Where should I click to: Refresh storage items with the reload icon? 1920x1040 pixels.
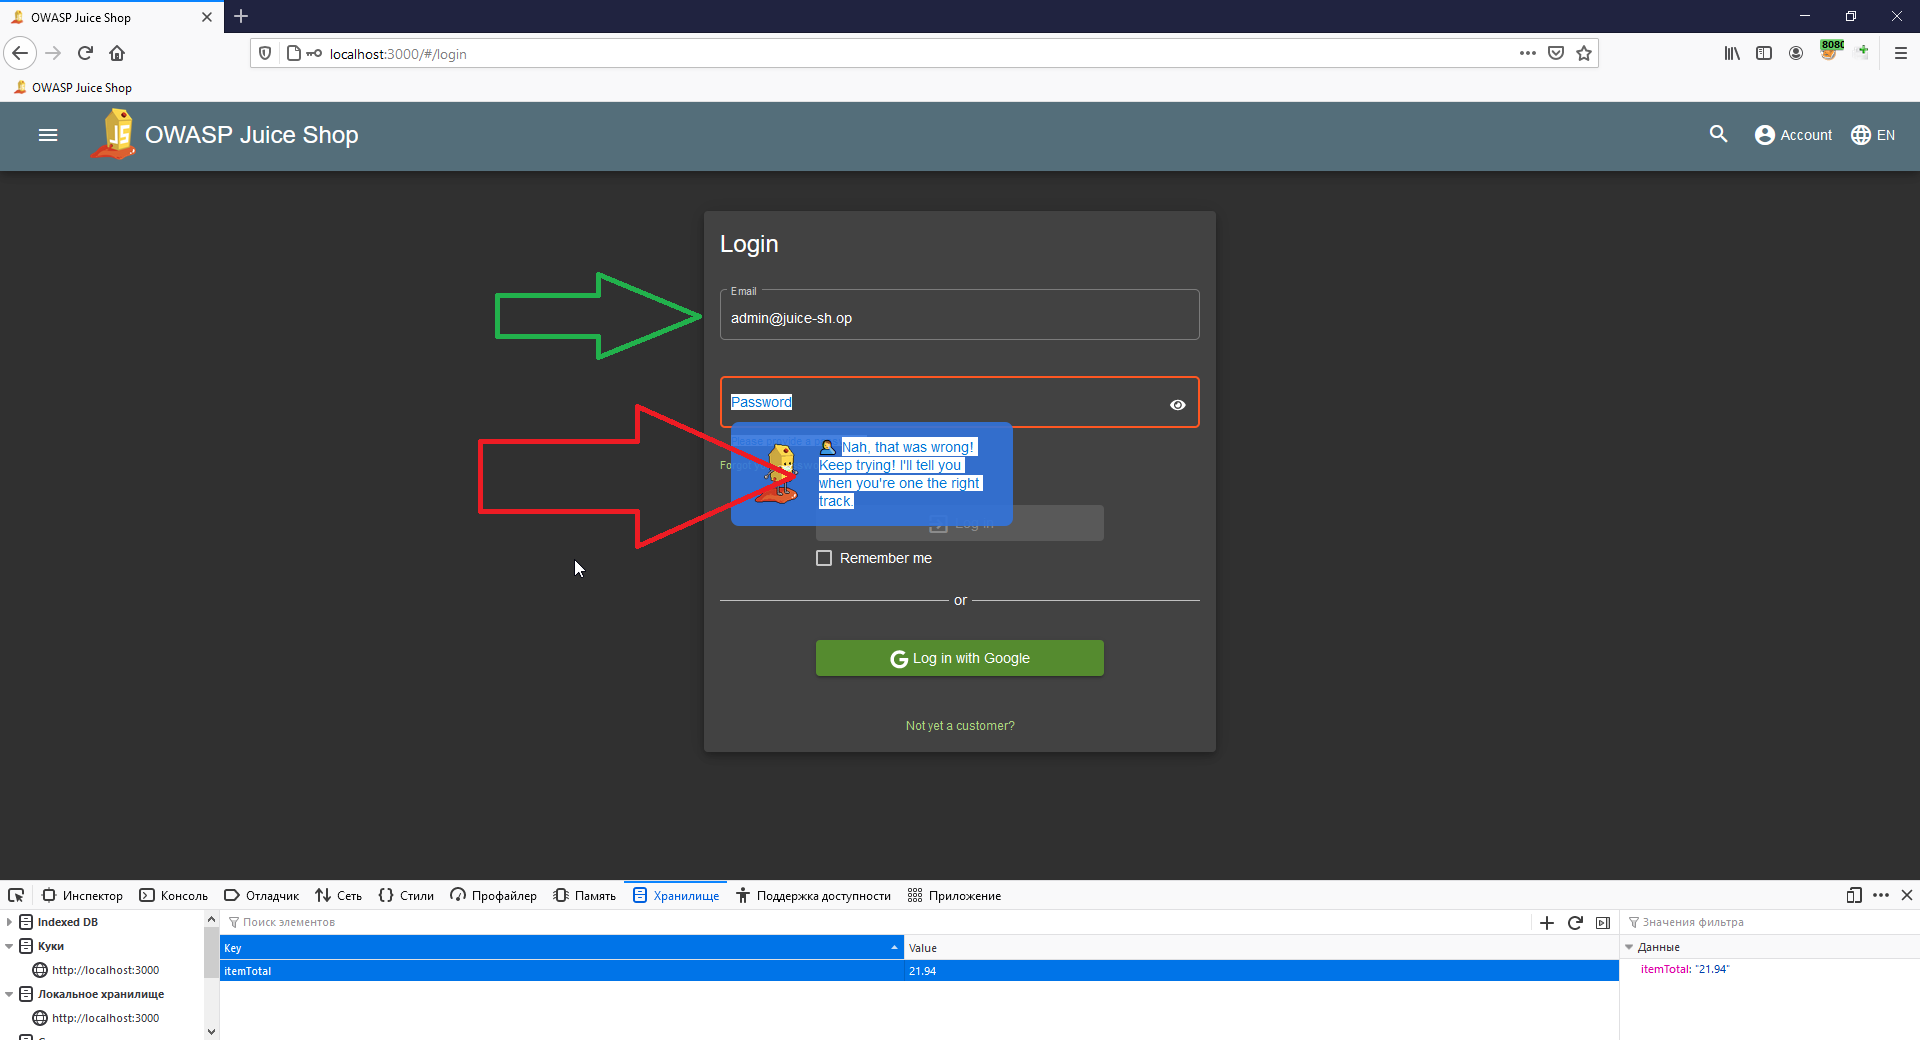point(1575,922)
